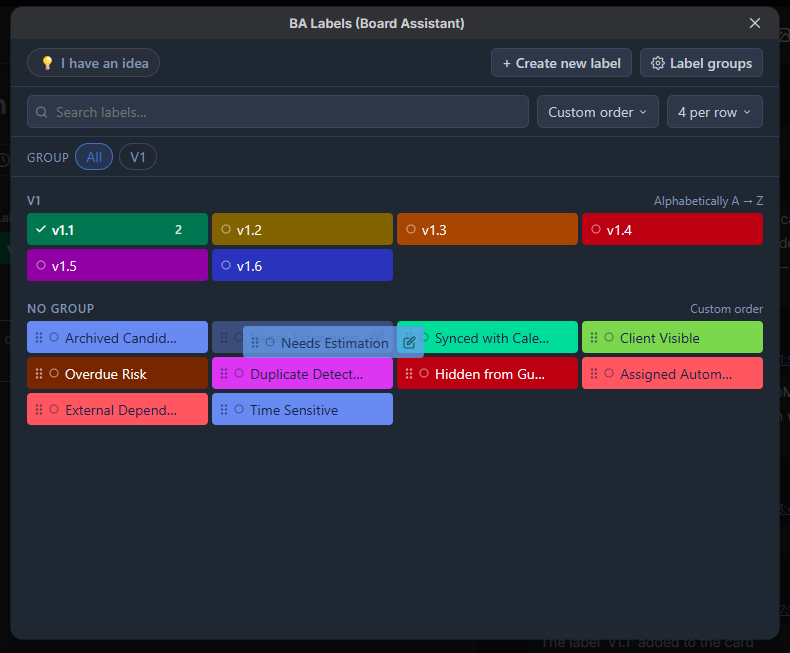Click into the Search labels field
Screen dimensions: 790x653
pos(278,112)
